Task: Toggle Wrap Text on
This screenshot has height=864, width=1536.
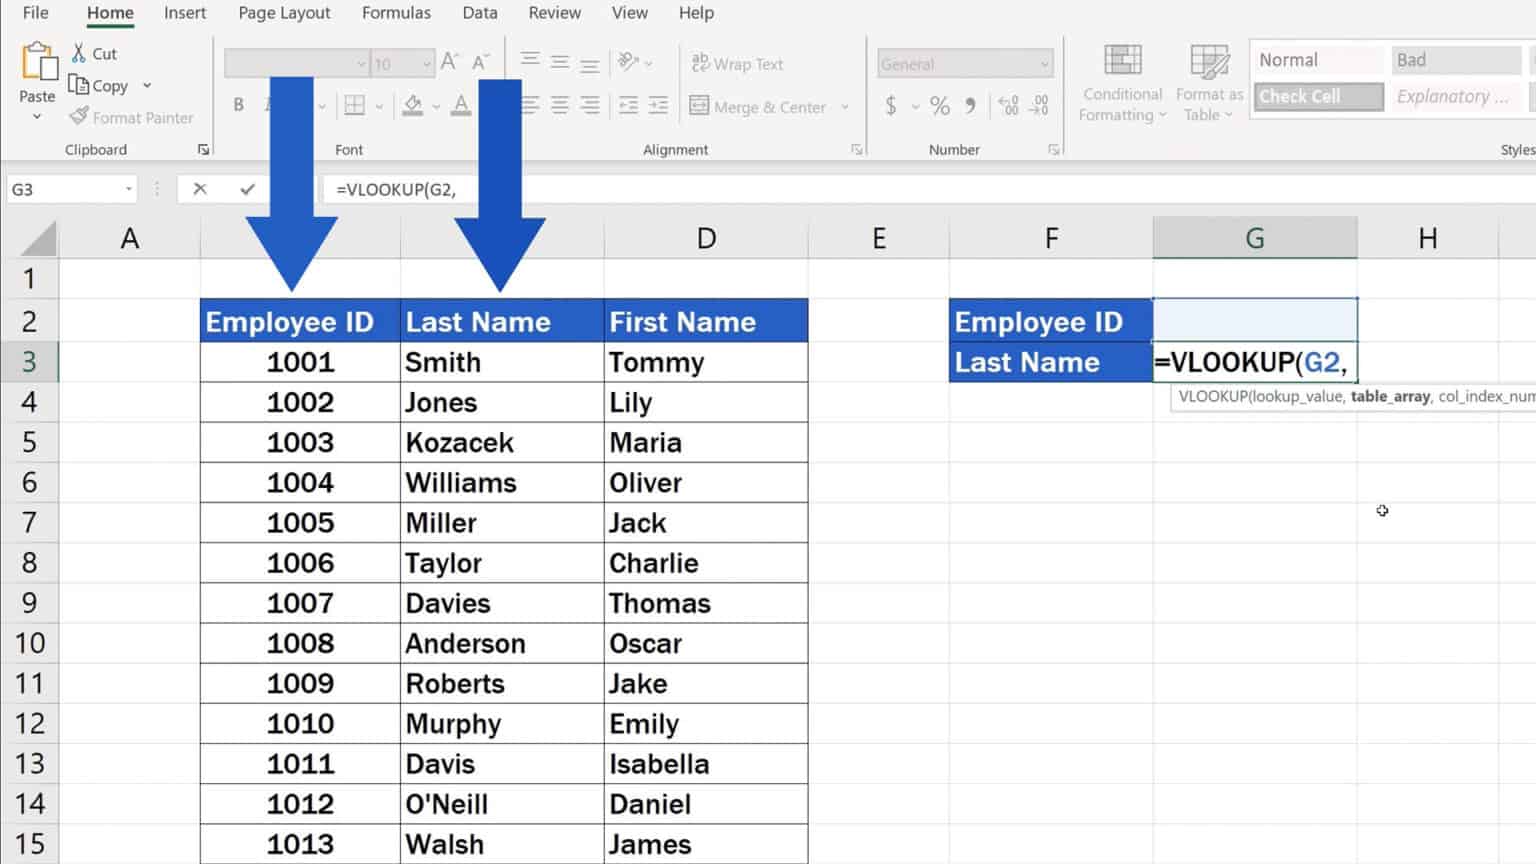Action: tap(736, 63)
